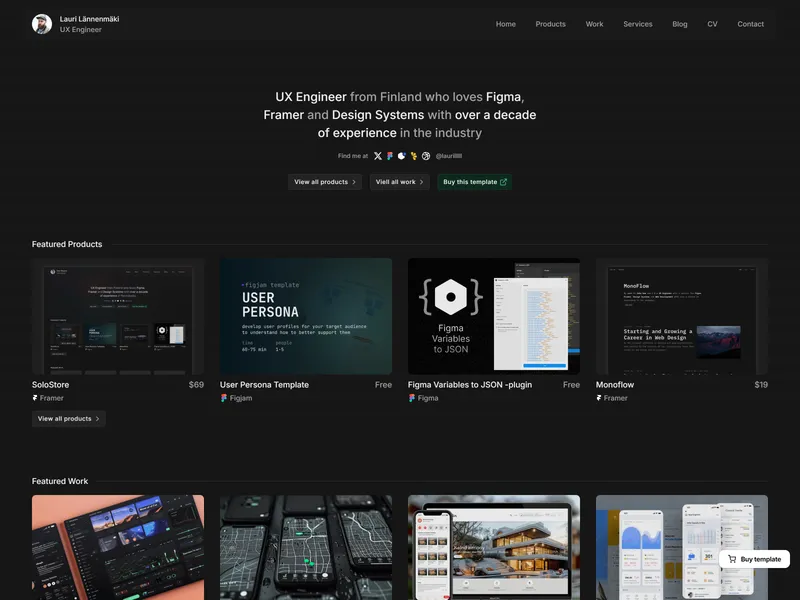Click the "$69" price of SoloStore
Screen dimensions: 800x600
pyautogui.click(x=196, y=385)
